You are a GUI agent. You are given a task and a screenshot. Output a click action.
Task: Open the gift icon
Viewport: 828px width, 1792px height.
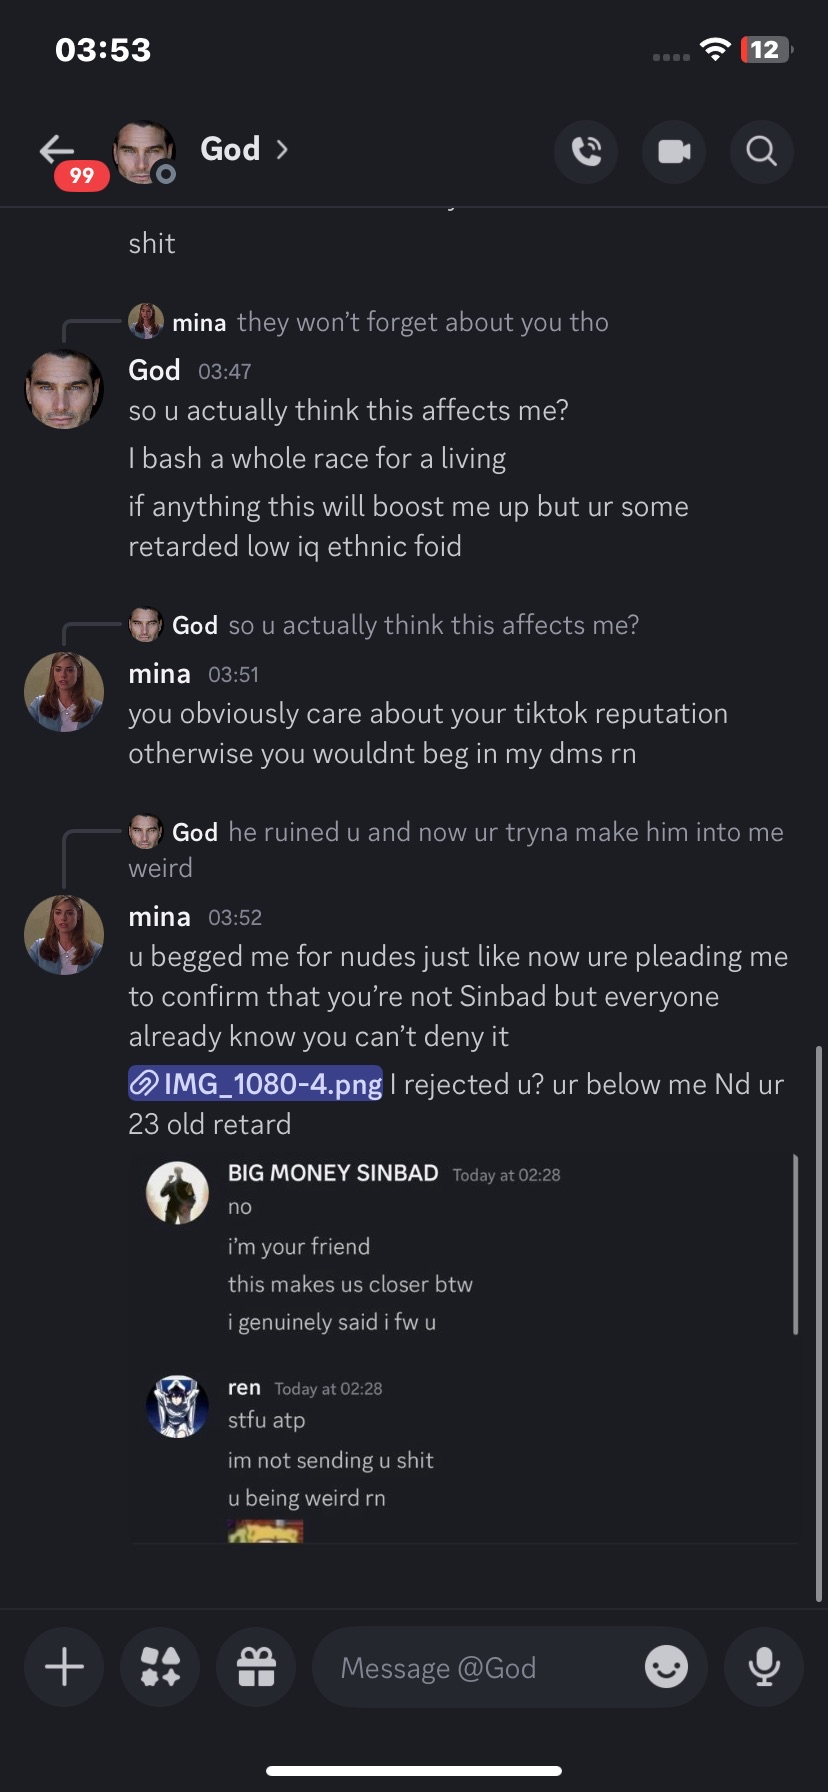[x=256, y=1667]
